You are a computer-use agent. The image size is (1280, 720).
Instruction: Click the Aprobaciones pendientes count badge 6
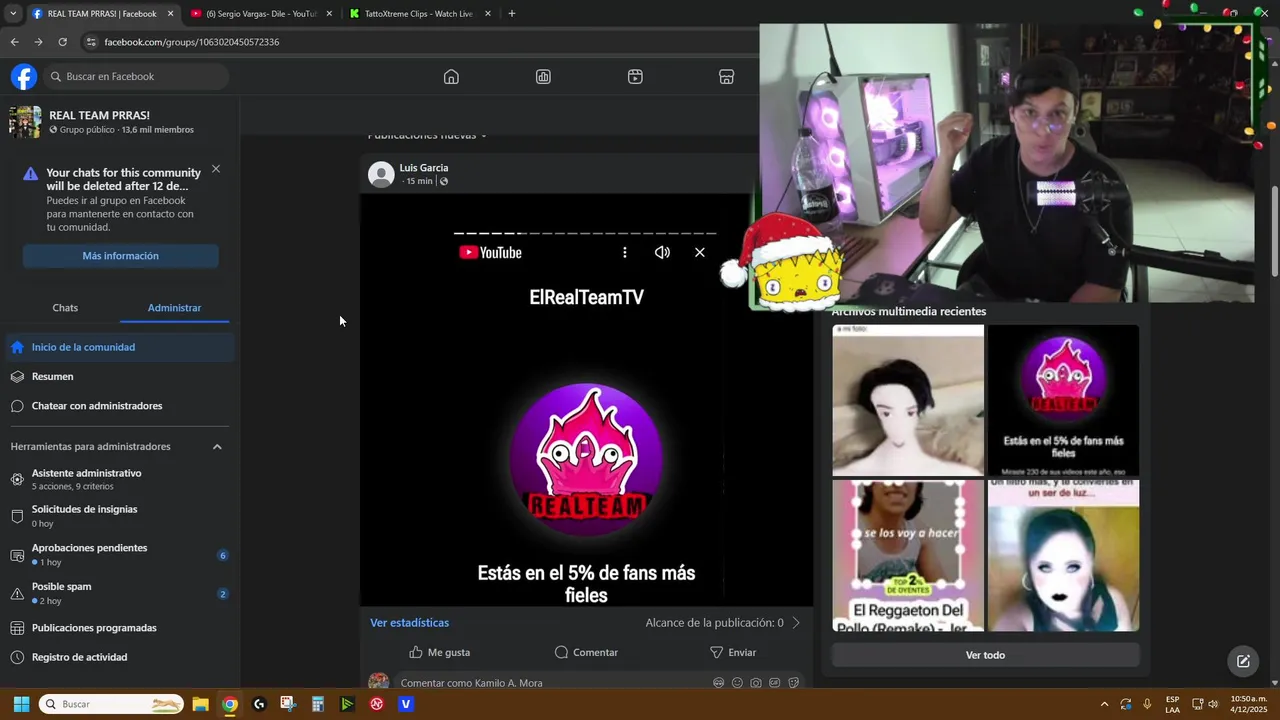(223, 556)
